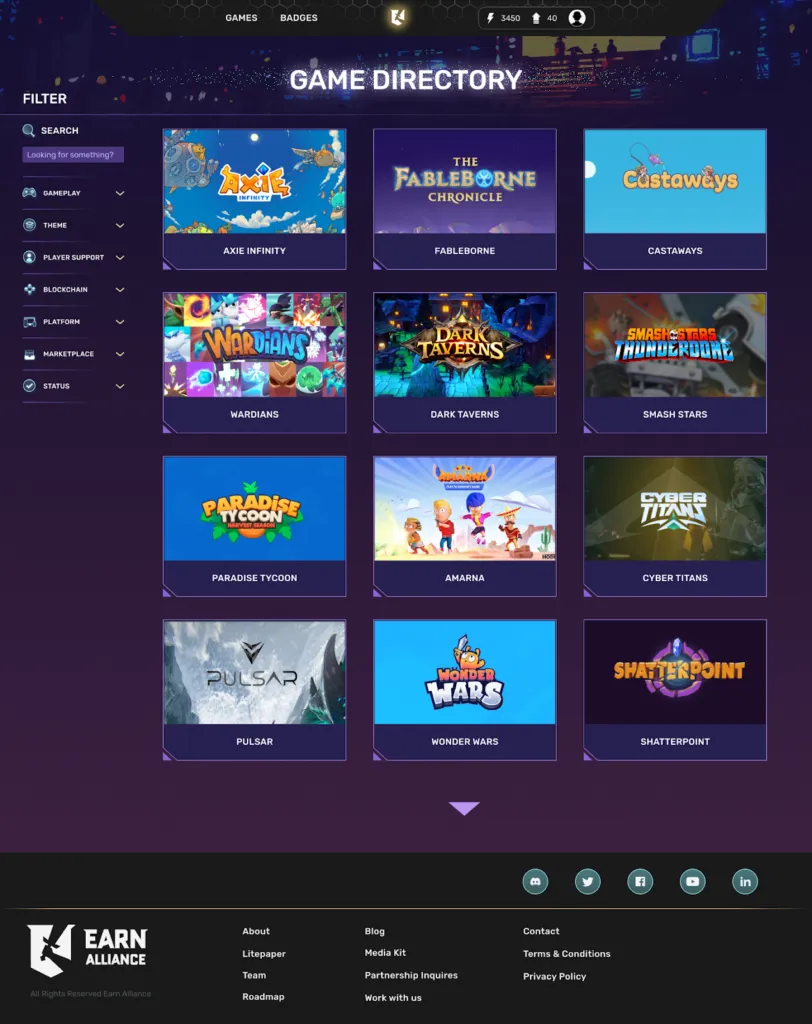Open the Twitter social icon
812x1024 pixels.
tap(588, 882)
